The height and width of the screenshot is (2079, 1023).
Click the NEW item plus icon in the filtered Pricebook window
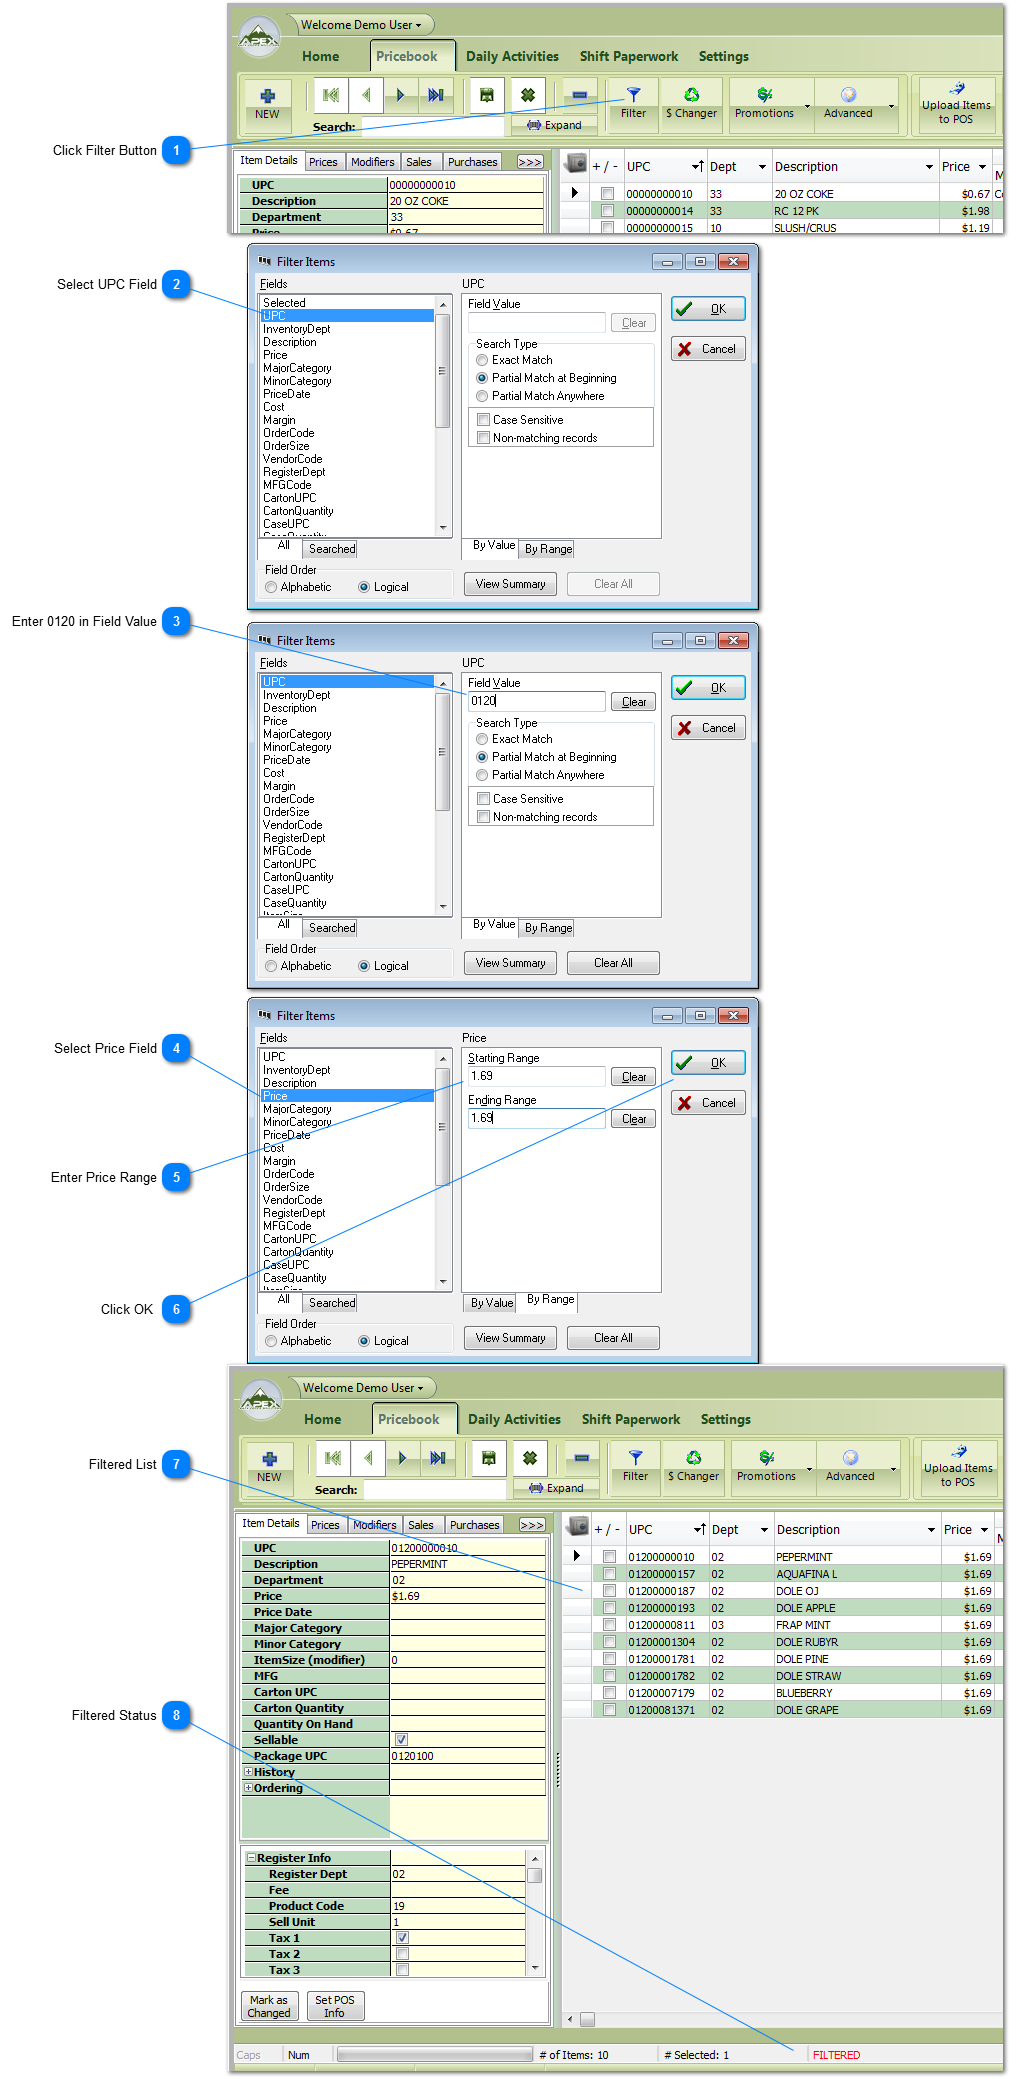coord(269,1460)
